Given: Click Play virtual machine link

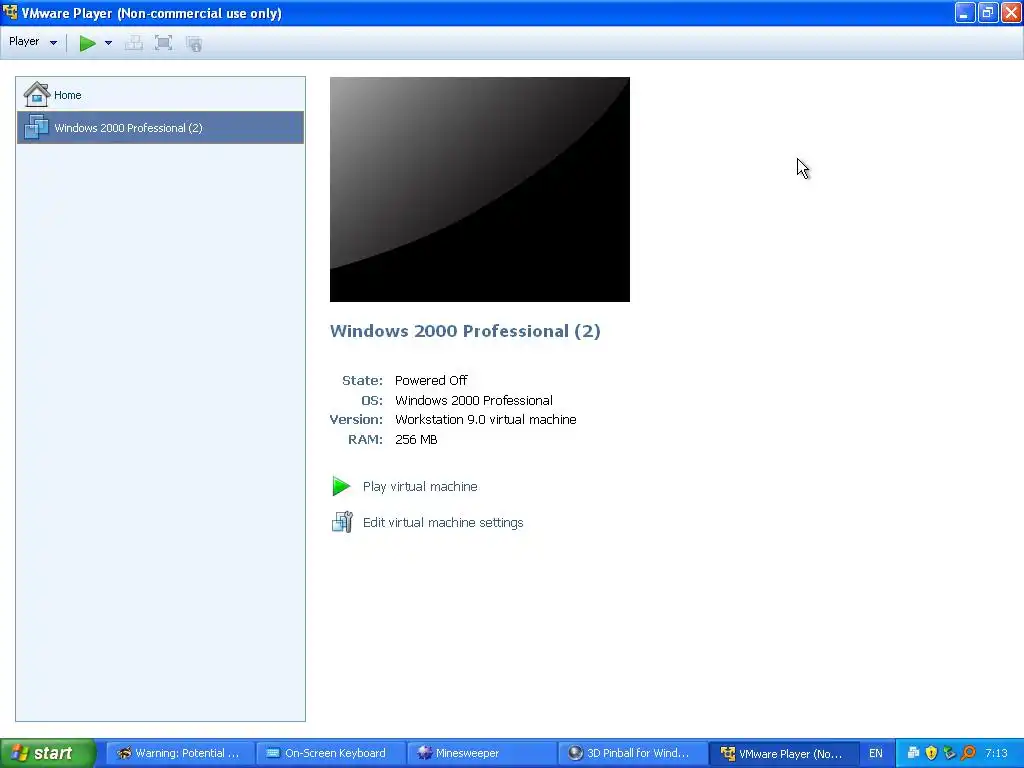Looking at the screenshot, I should click(420, 487).
